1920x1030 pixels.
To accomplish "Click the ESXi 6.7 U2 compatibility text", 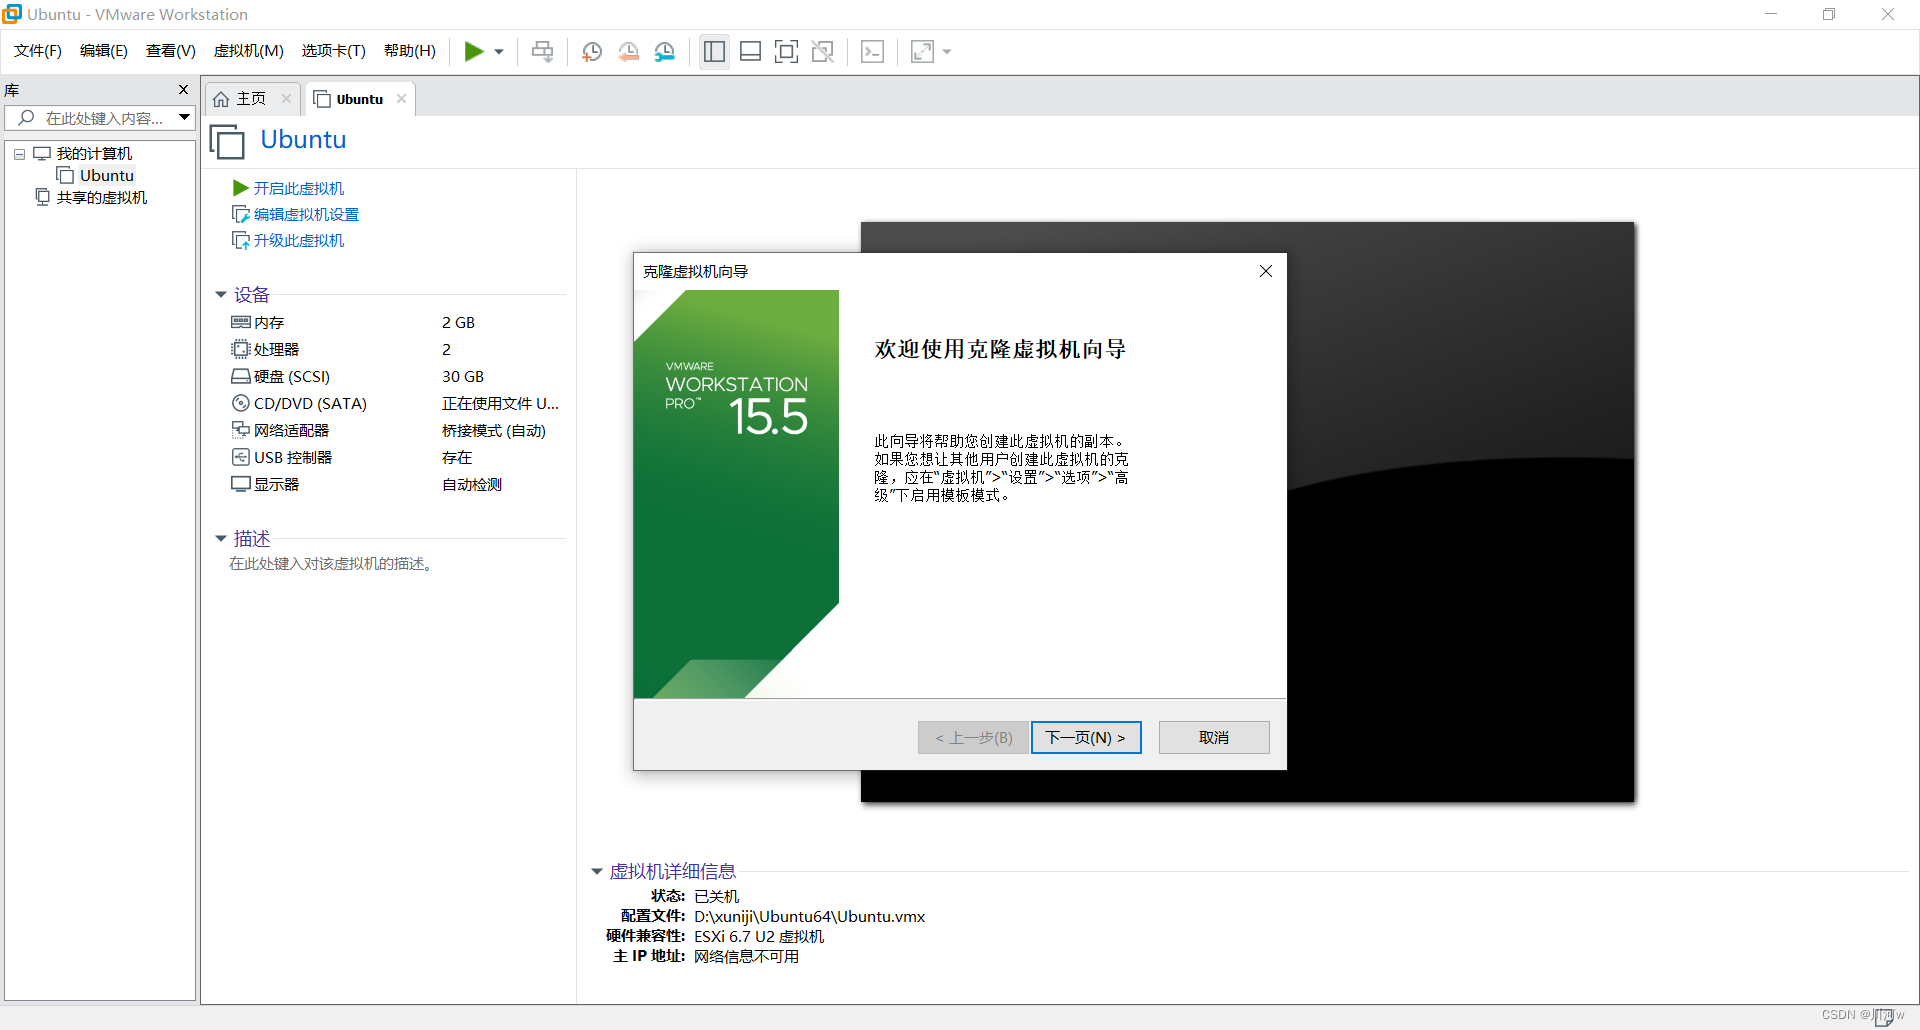I will (759, 937).
